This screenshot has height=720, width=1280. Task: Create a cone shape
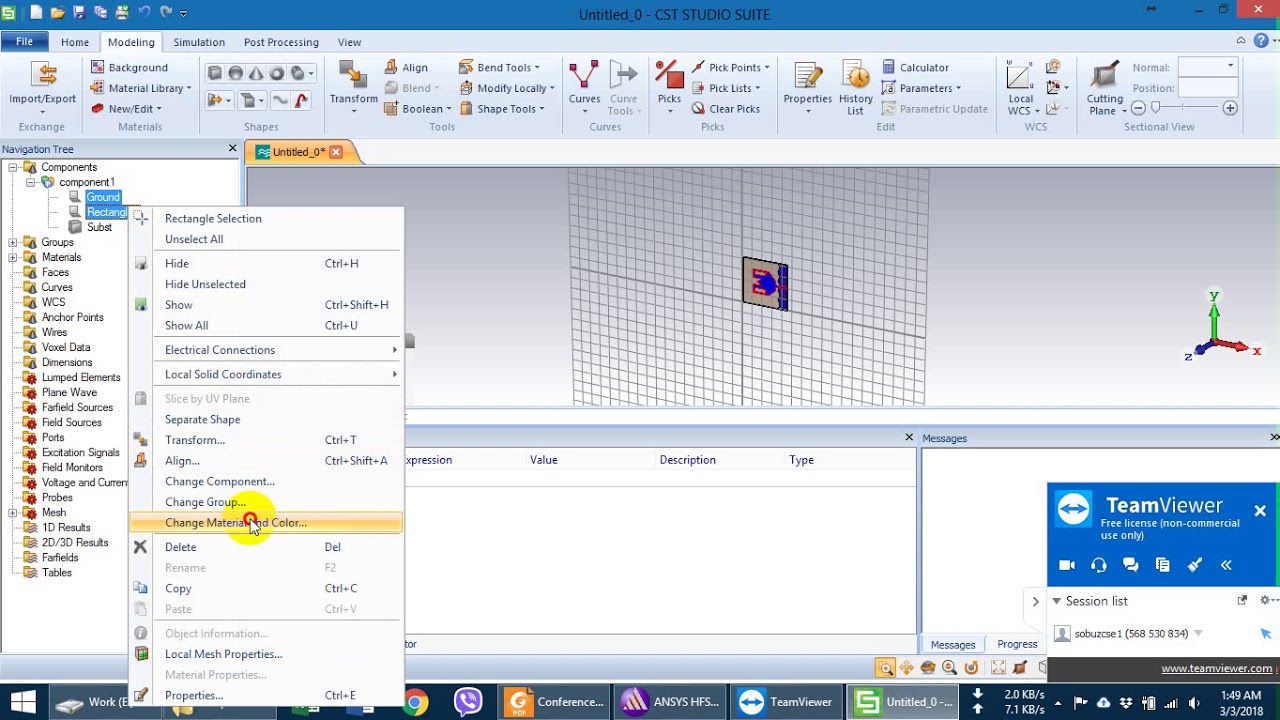pyautogui.click(x=256, y=73)
